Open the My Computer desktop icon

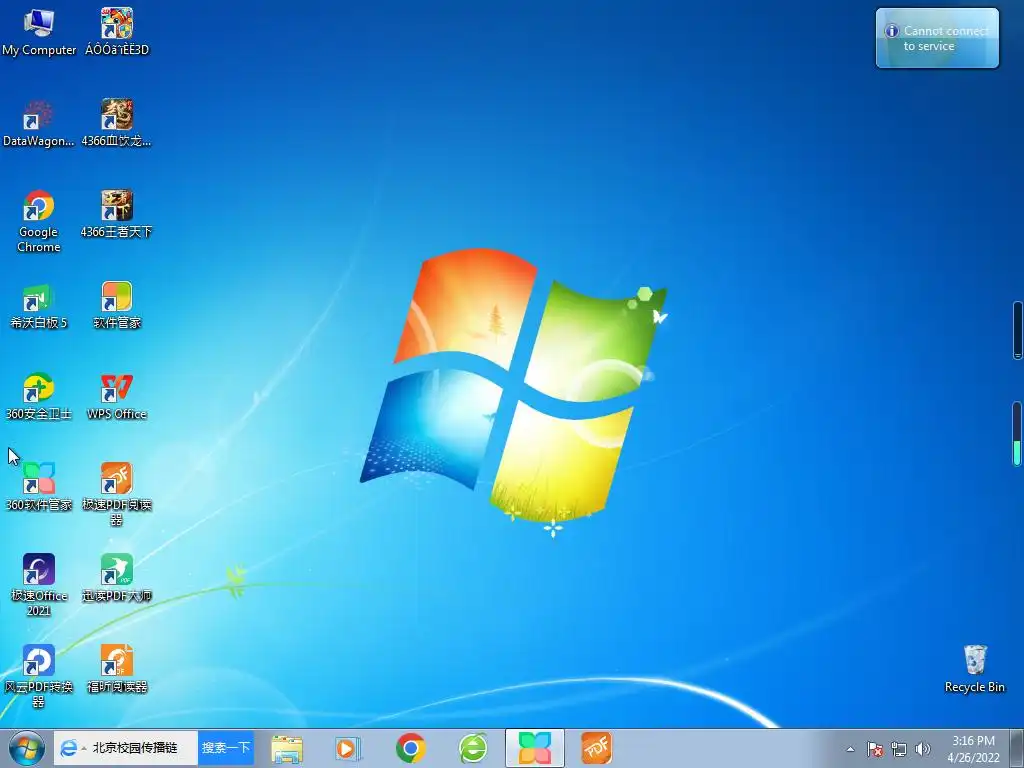tap(39, 33)
